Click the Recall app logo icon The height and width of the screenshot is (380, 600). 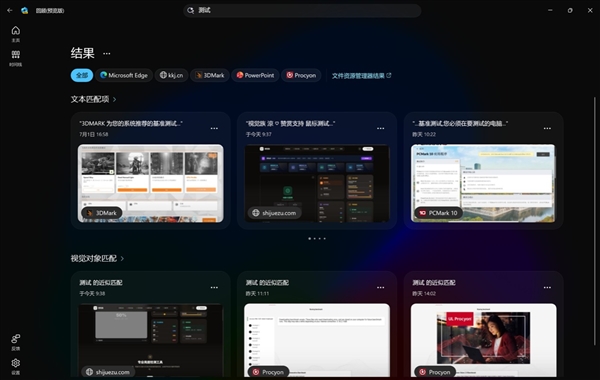(x=25, y=10)
